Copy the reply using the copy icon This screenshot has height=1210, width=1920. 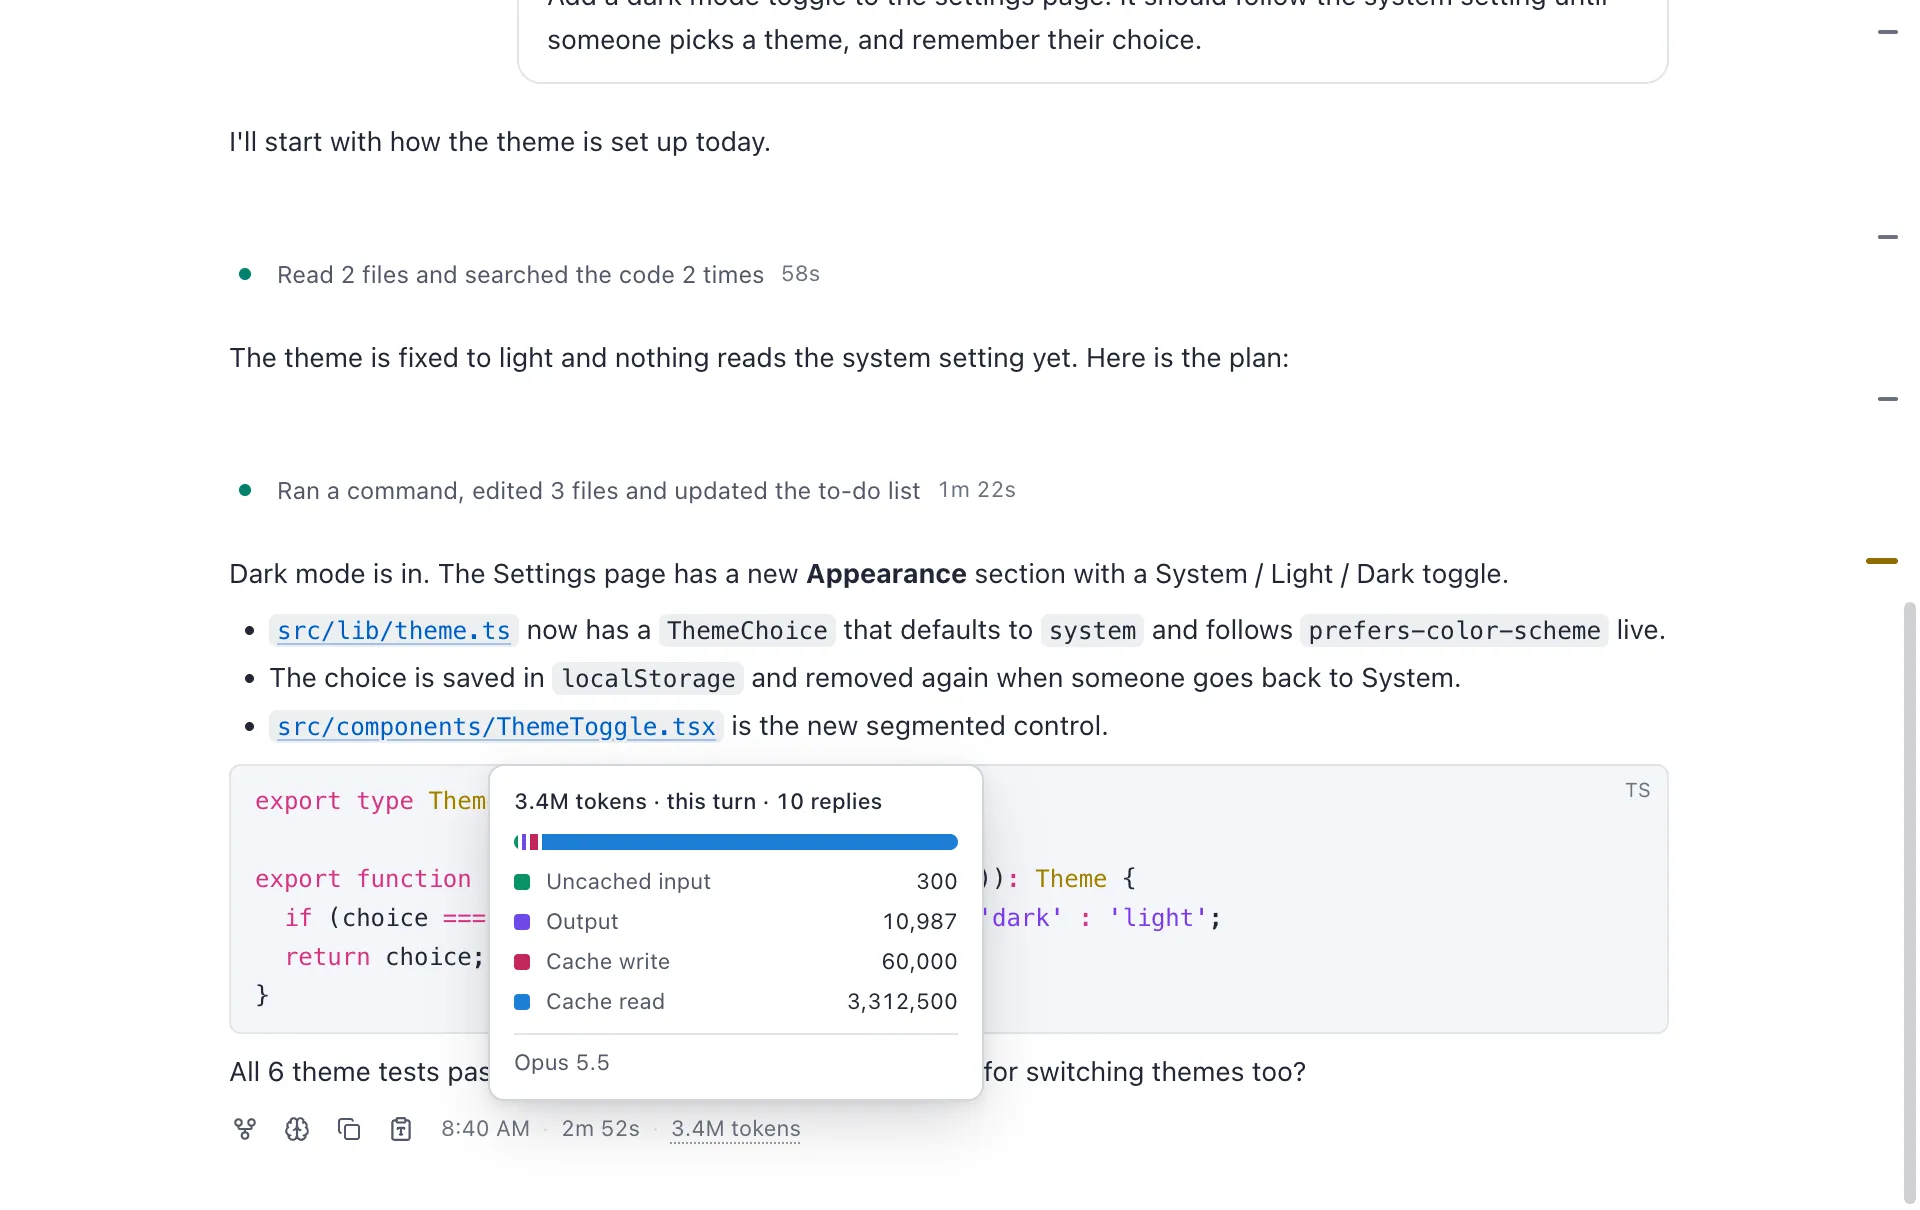coord(349,1129)
